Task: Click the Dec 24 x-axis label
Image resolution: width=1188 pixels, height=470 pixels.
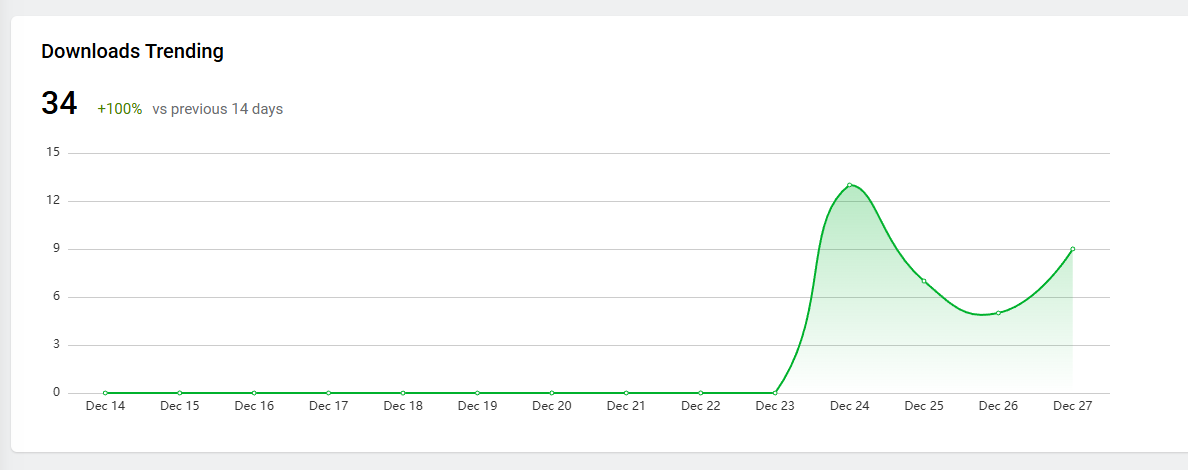Action: [x=849, y=406]
